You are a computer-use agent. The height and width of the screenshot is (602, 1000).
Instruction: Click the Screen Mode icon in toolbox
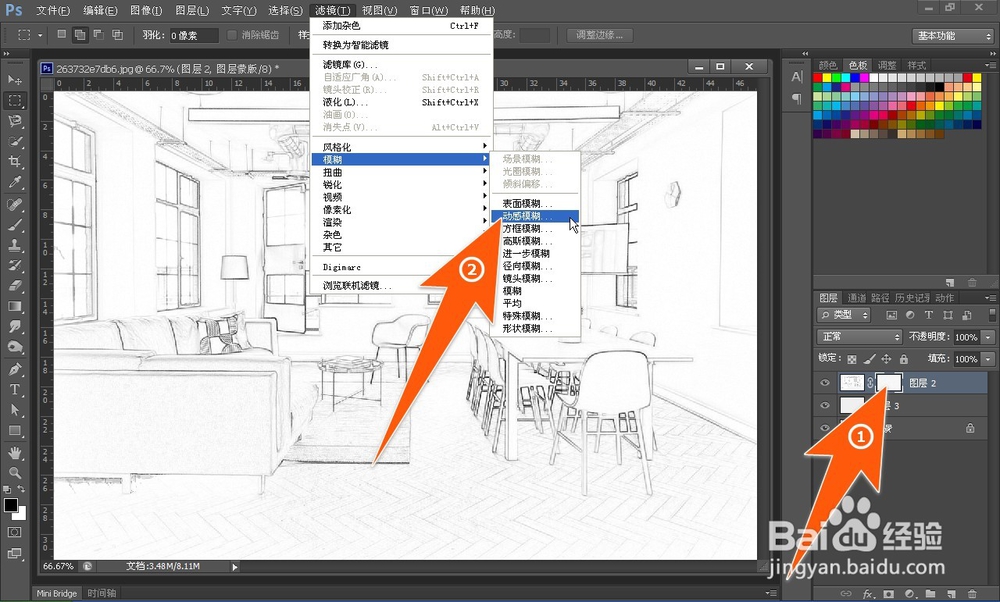point(15,553)
